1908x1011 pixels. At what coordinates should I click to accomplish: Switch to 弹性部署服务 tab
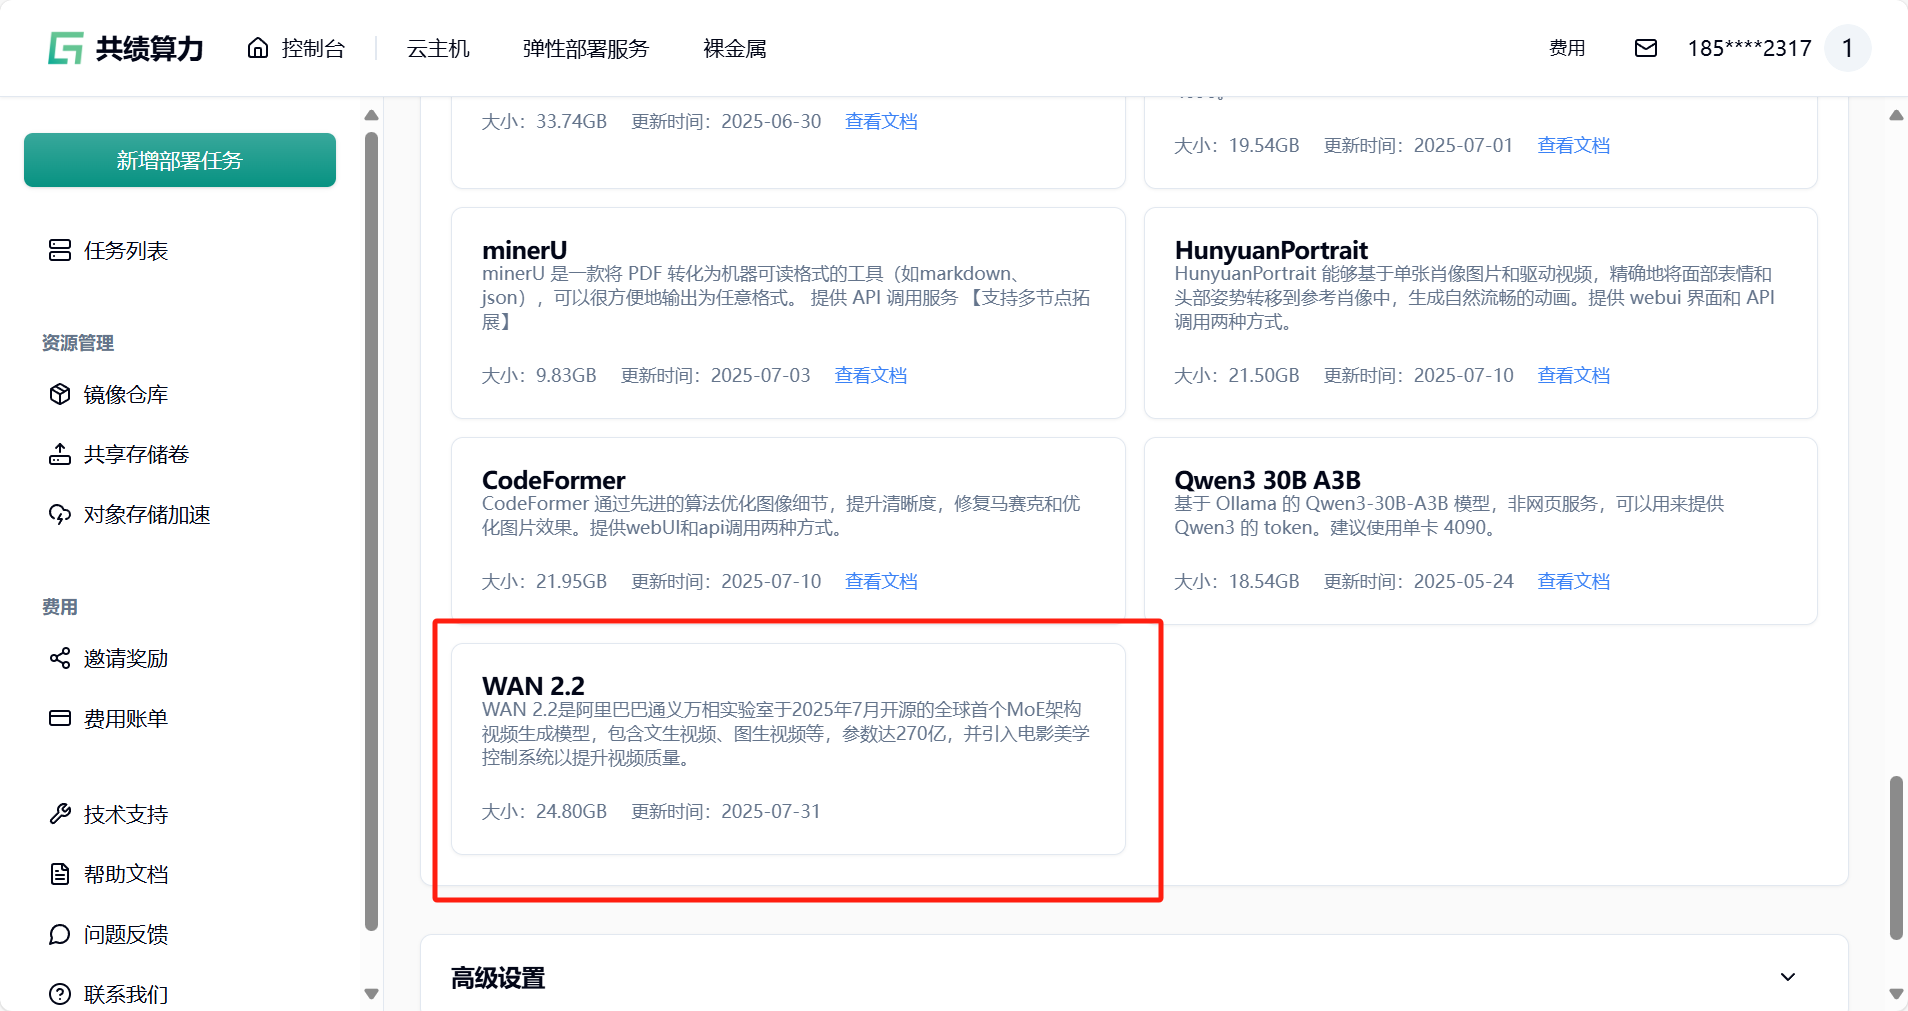(585, 48)
